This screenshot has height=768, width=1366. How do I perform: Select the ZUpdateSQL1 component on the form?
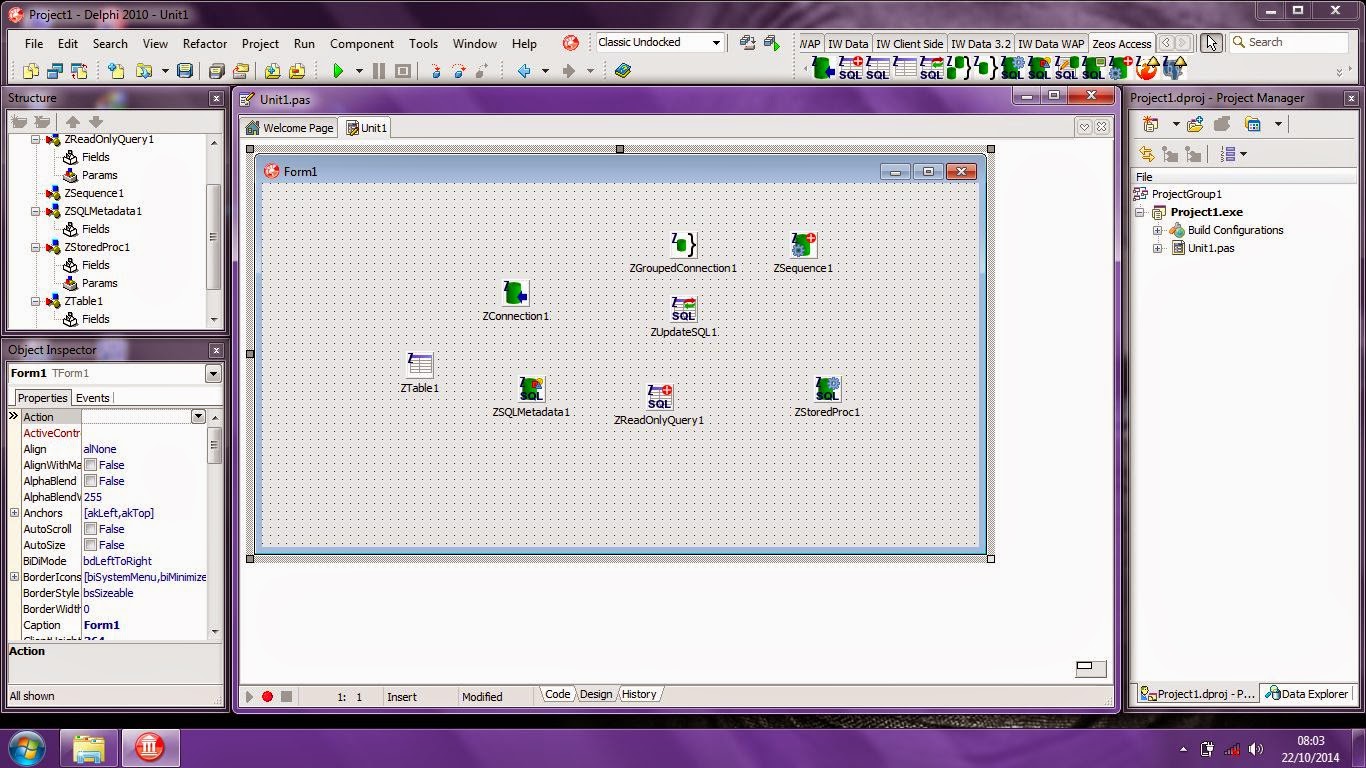pos(683,309)
